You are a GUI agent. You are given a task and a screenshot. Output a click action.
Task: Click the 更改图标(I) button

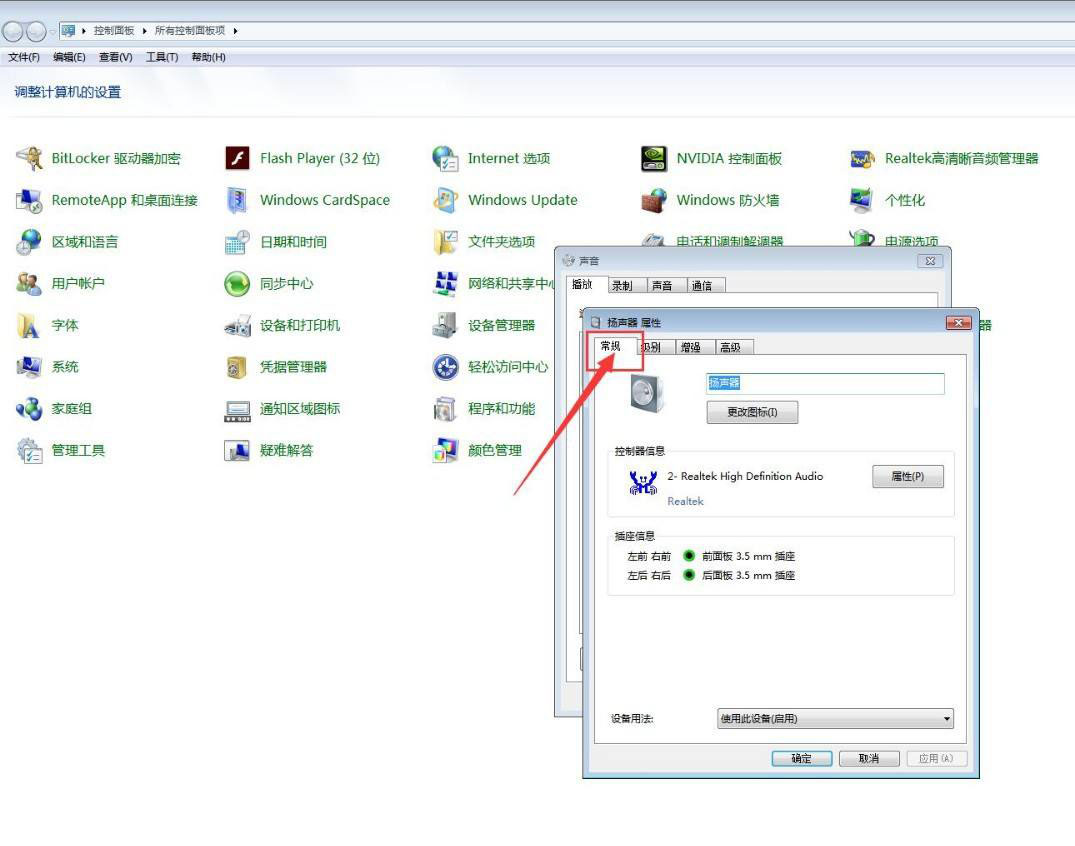(x=752, y=412)
